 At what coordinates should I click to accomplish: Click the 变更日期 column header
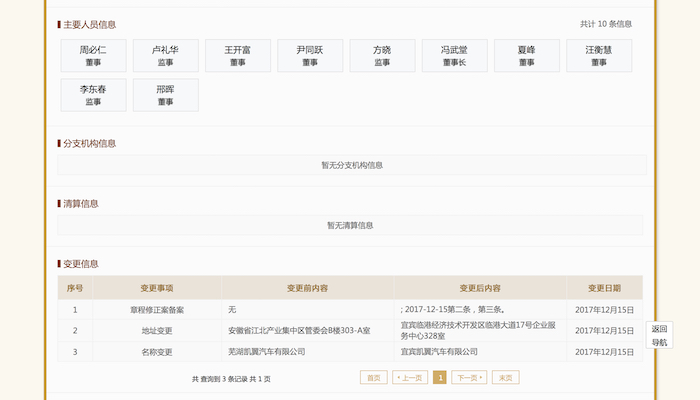(604, 288)
